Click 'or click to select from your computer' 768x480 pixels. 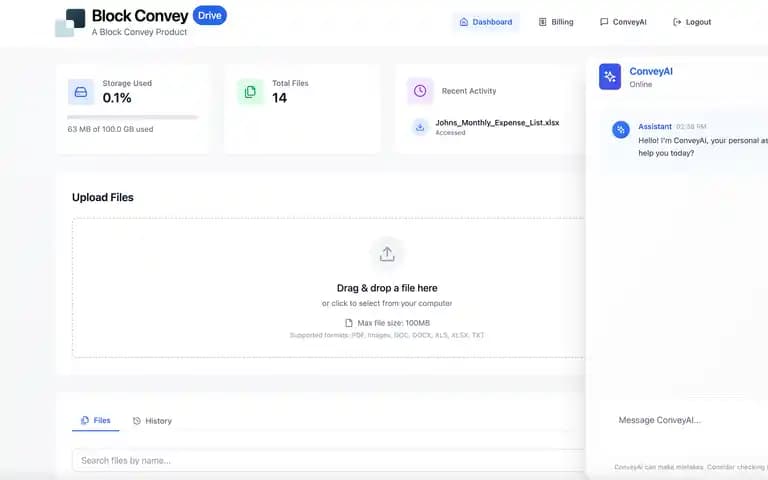tap(387, 303)
